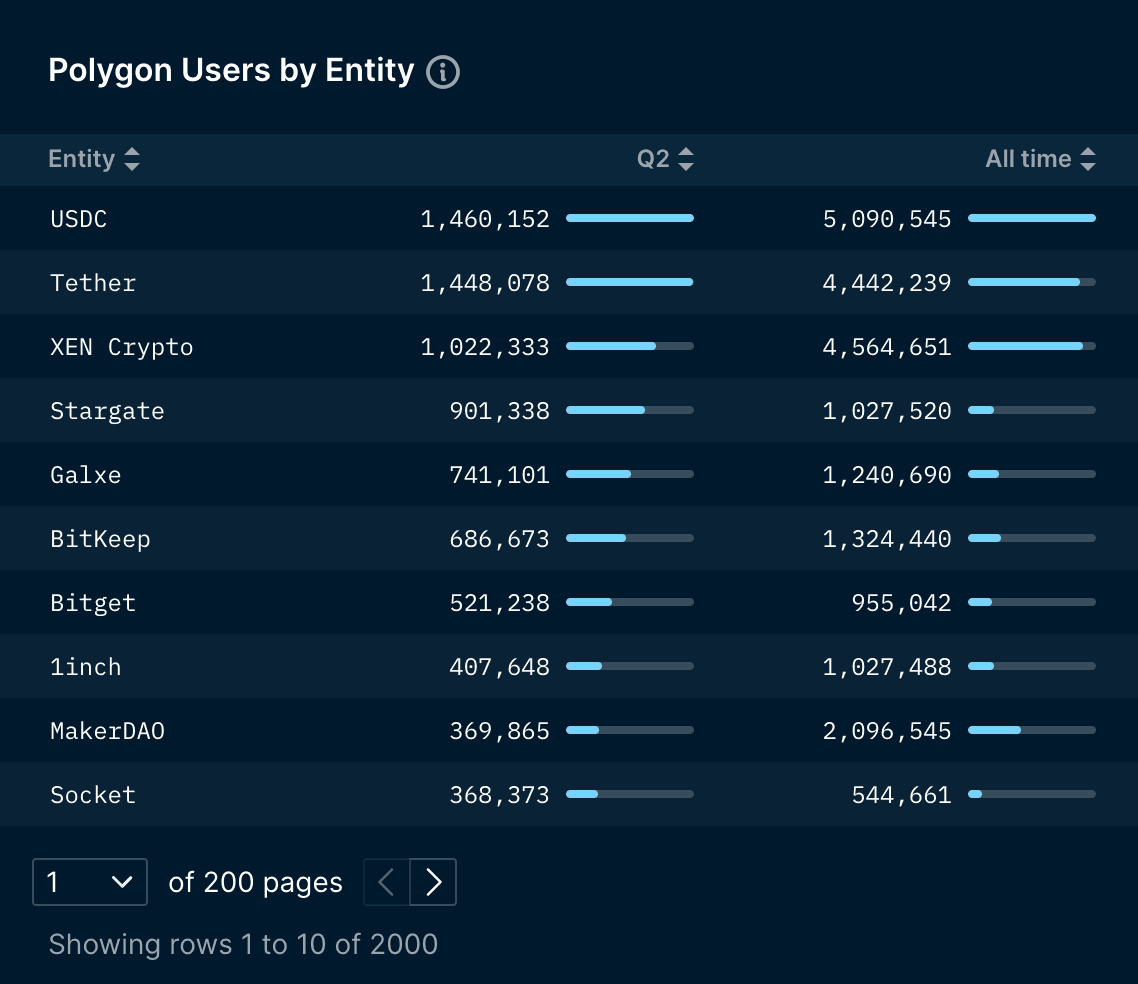
Task: Select the Entity column header
Action: pos(82,158)
